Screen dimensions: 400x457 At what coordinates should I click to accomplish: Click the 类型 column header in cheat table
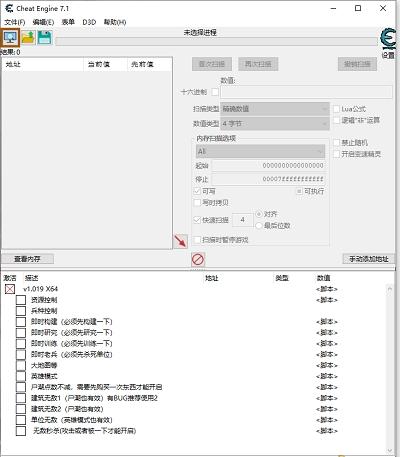pos(282,278)
